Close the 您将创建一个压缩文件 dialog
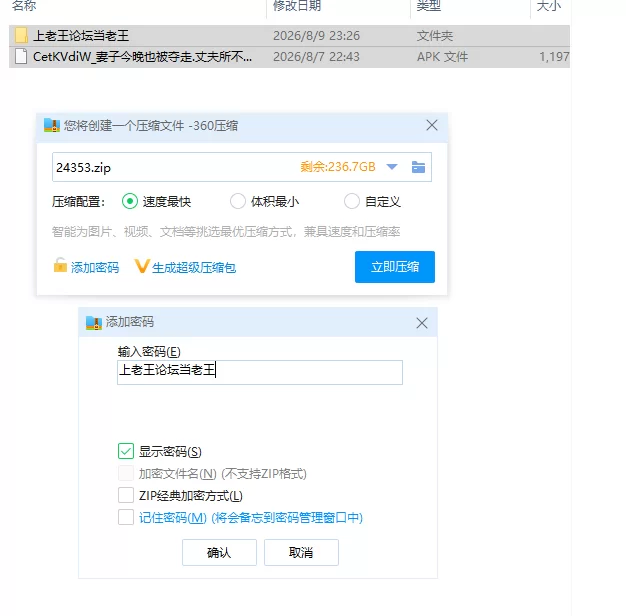This screenshot has height=616, width=626. (x=432, y=125)
